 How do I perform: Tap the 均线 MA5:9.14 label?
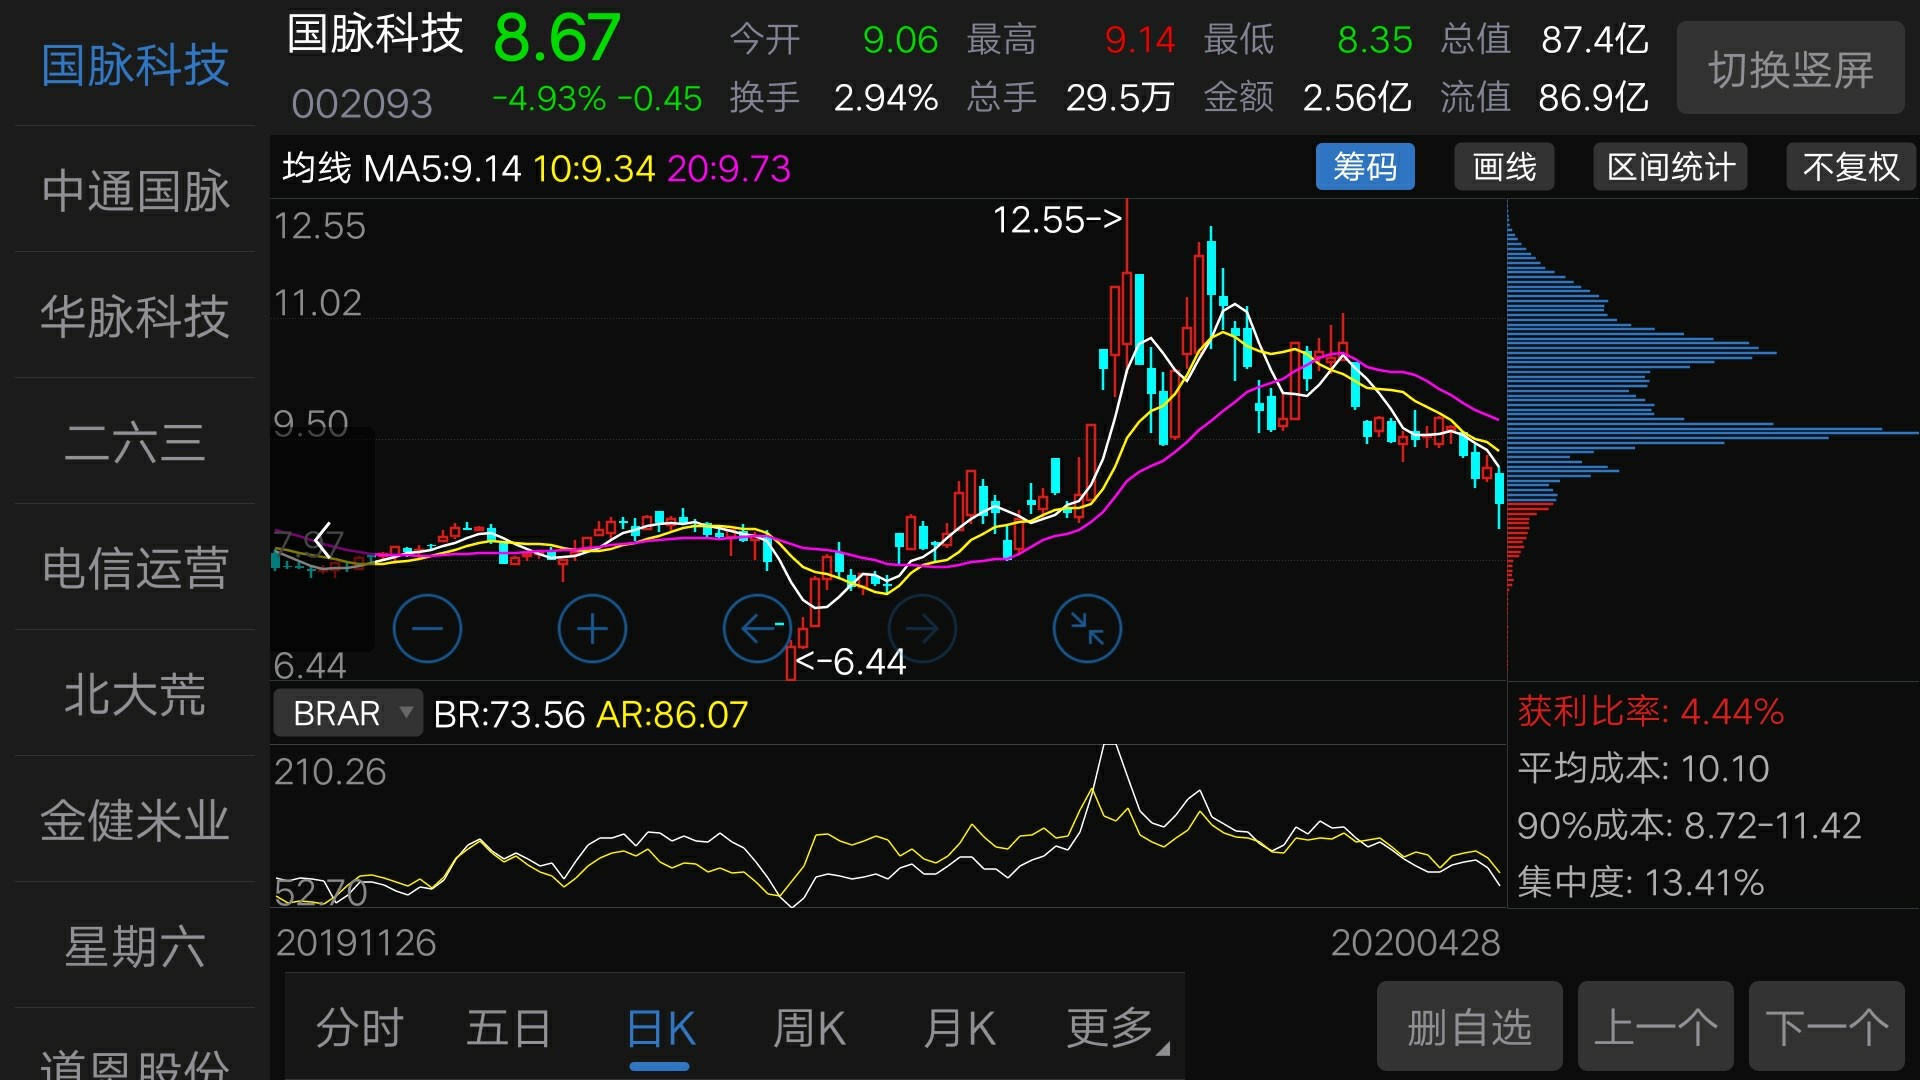(x=401, y=168)
